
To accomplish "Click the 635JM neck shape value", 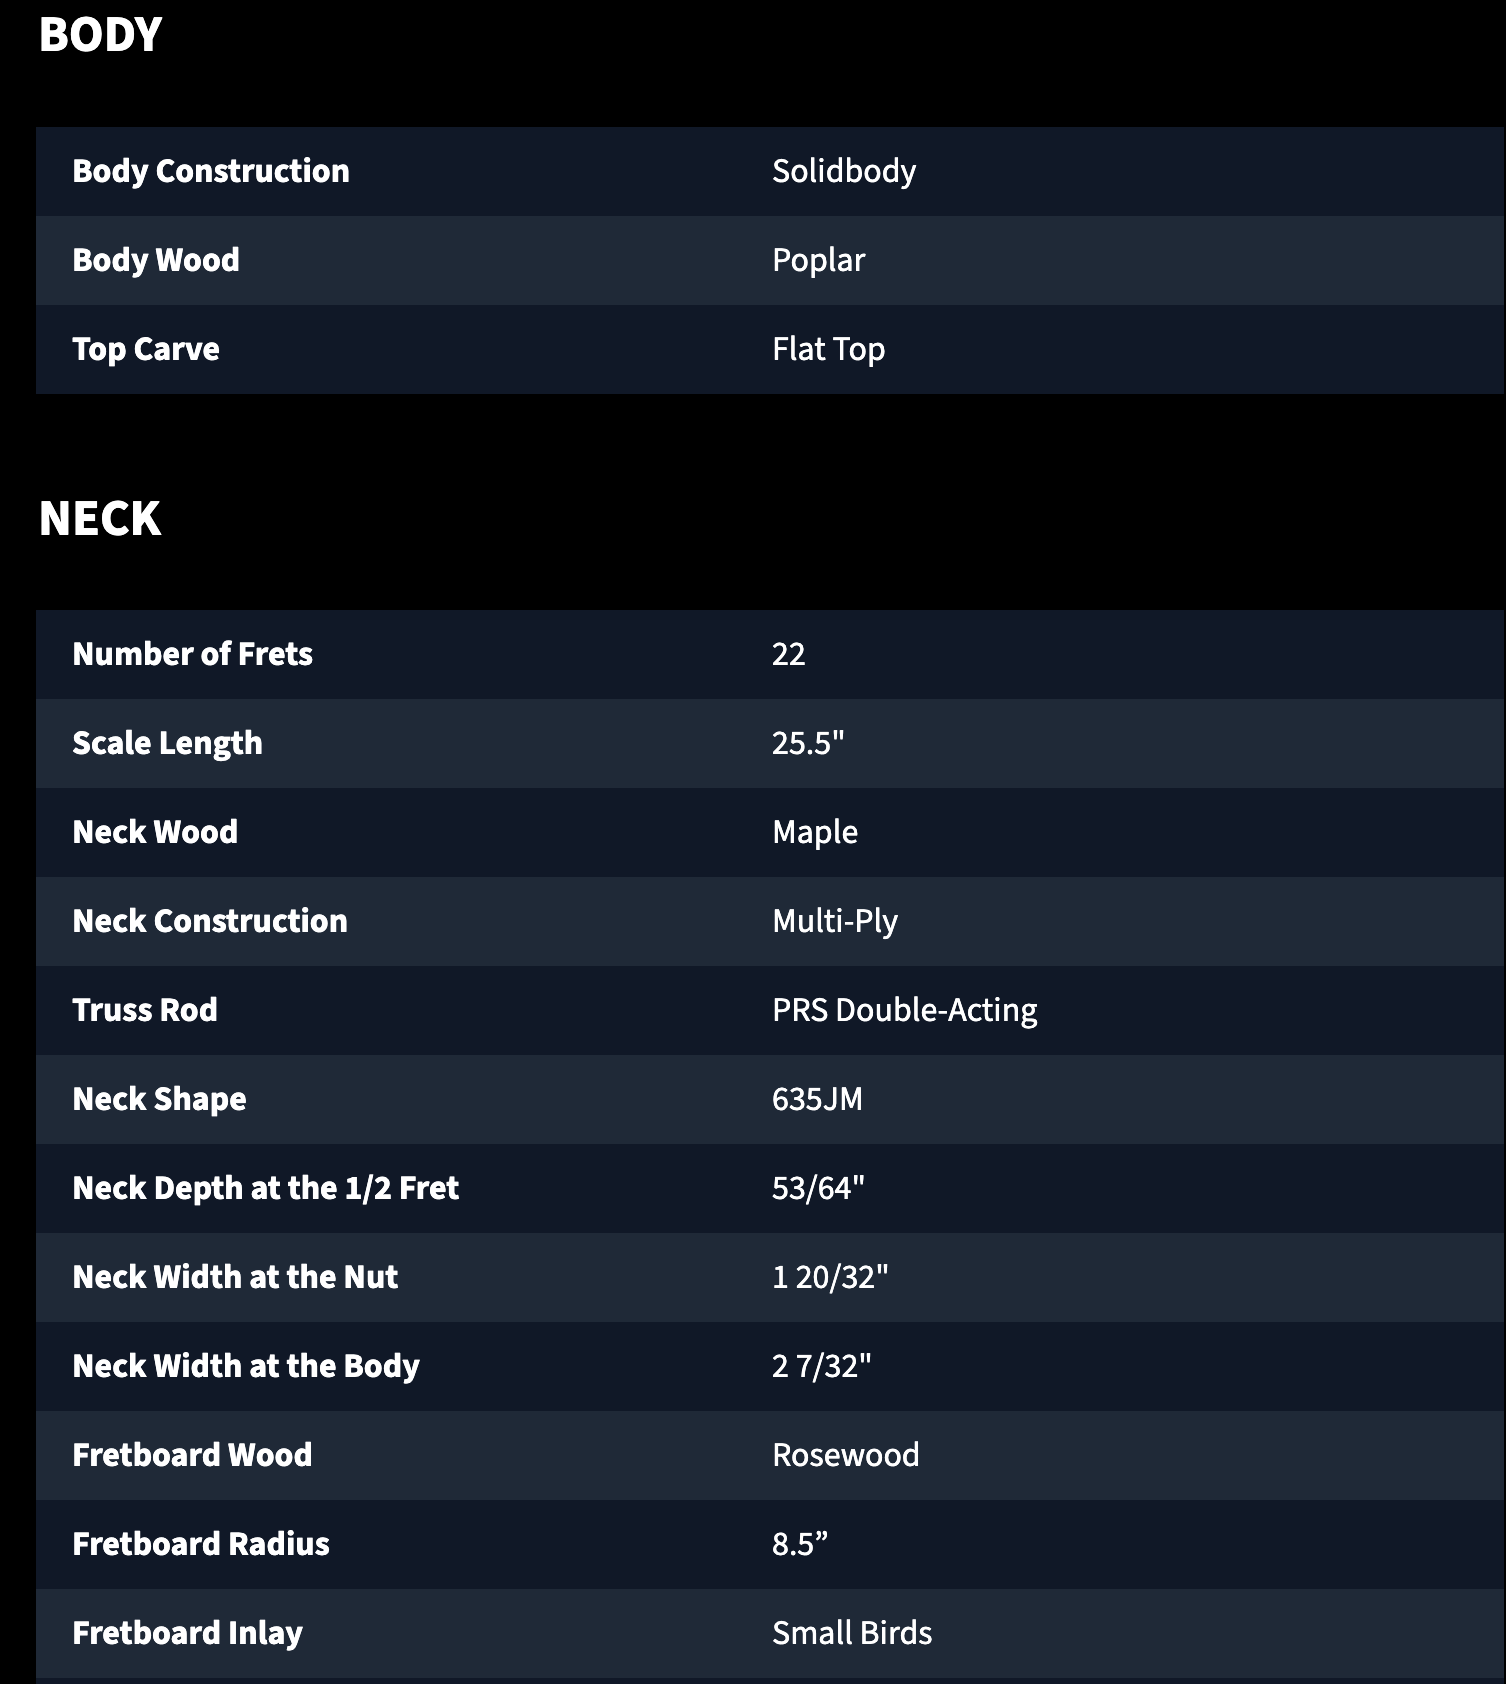I will (817, 1099).
